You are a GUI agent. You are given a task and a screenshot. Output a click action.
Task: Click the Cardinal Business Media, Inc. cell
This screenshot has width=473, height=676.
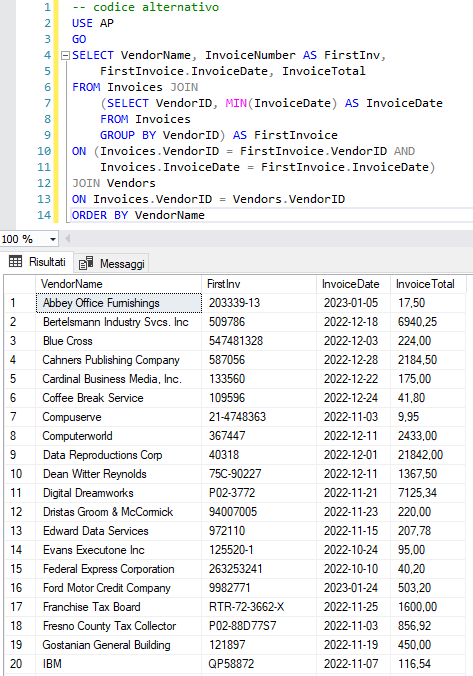119,379
